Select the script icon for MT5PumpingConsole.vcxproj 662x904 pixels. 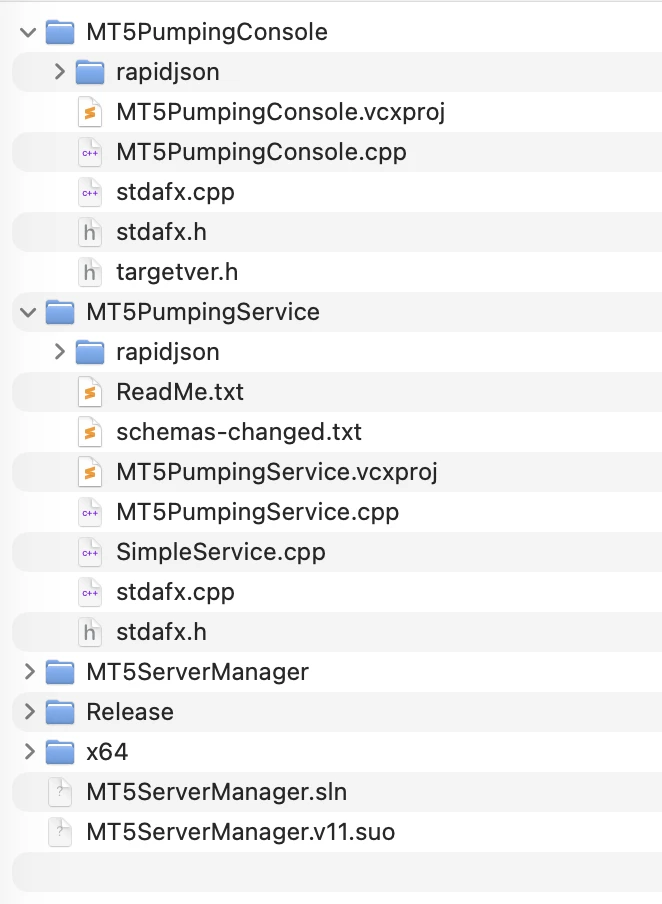coord(90,112)
